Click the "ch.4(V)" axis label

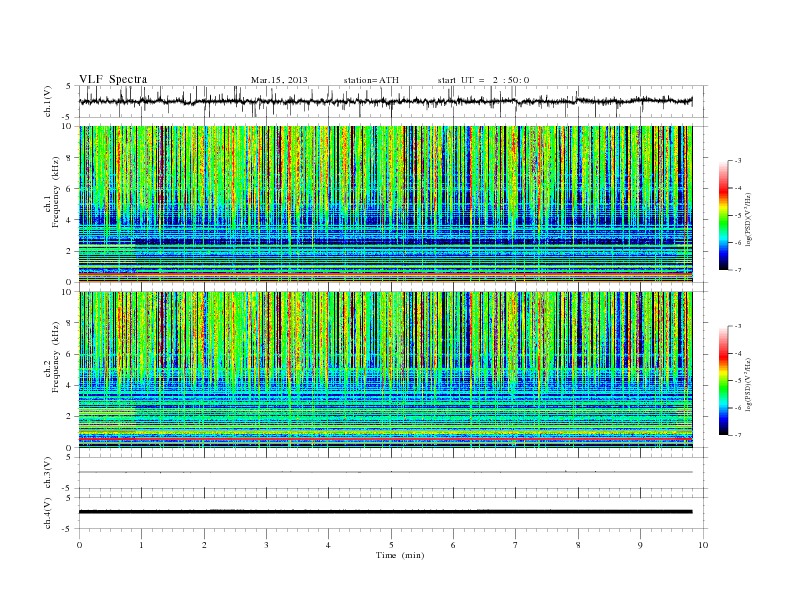click(48, 513)
